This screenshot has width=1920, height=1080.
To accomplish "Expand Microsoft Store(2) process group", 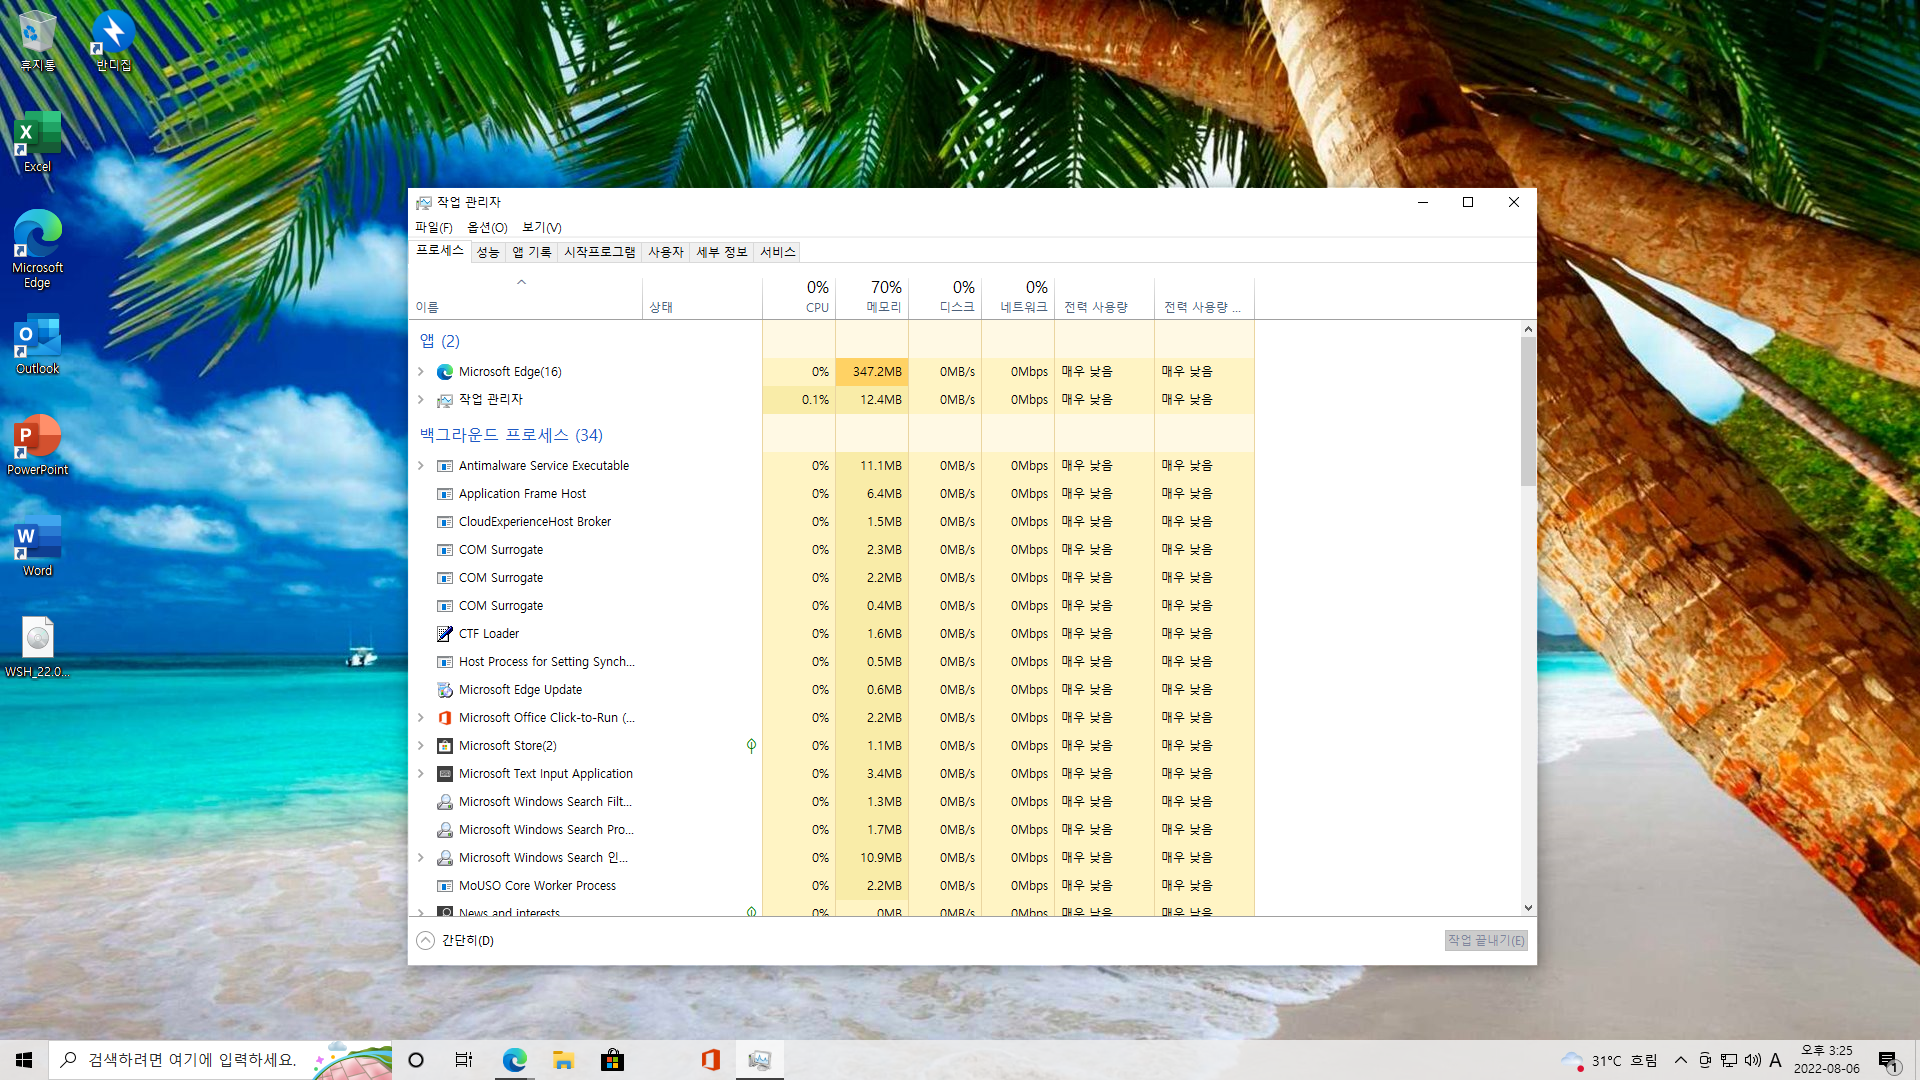I will tap(420, 746).
